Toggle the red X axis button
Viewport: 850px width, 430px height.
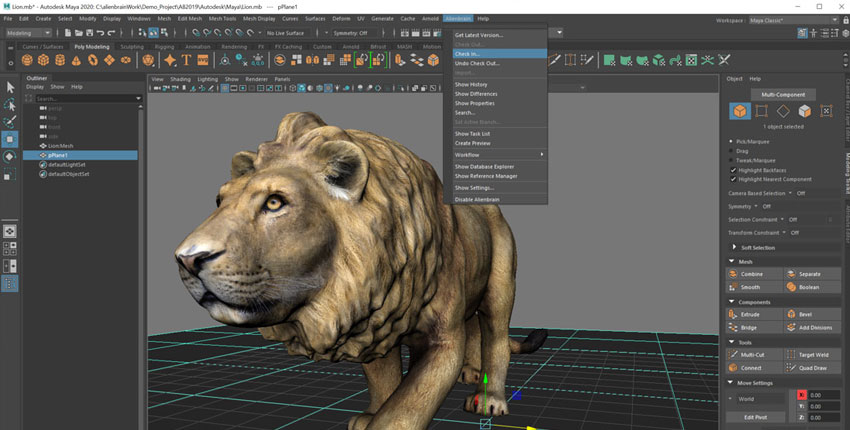tap(802, 395)
